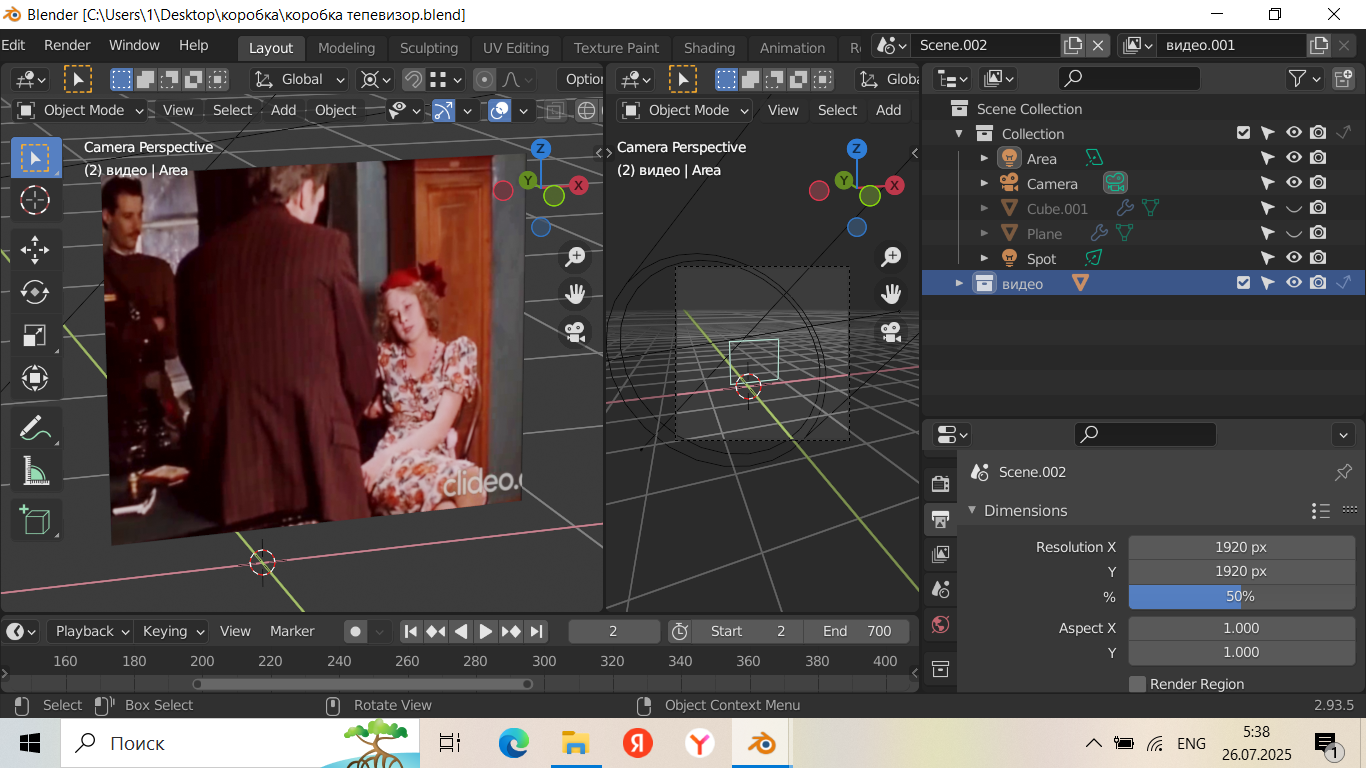Uncheck the Collection exclude checkbox

pyautogui.click(x=1243, y=134)
